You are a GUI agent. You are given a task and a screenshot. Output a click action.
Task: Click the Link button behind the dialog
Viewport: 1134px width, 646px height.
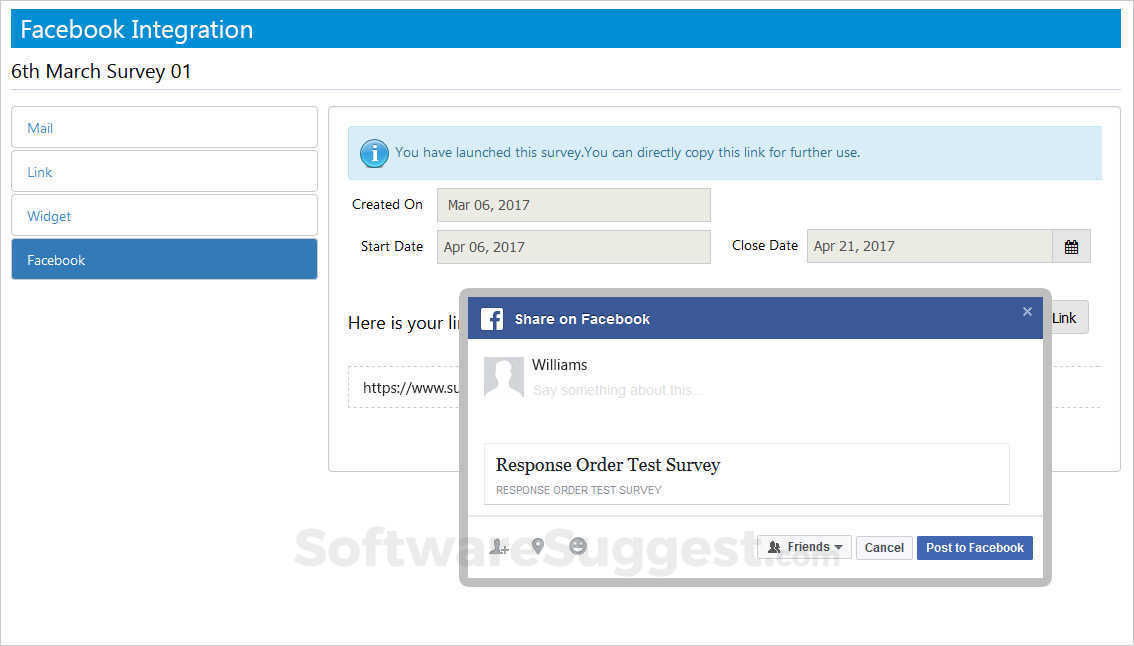pos(1070,318)
